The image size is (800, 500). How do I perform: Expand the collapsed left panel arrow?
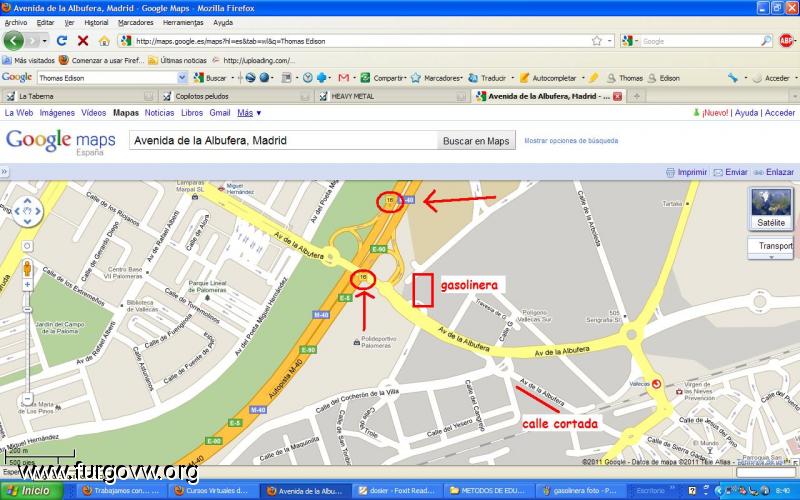(4, 172)
